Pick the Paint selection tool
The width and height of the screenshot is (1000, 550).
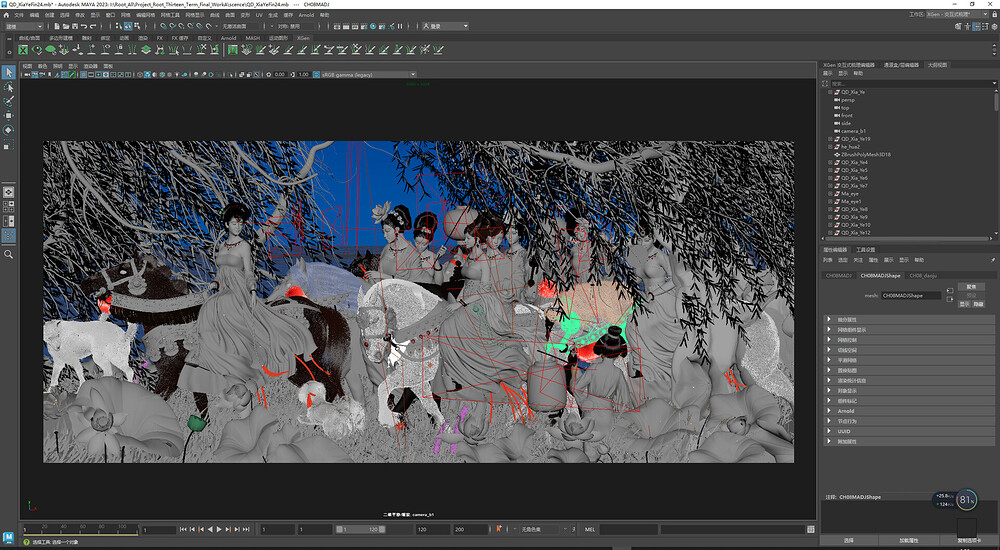(8, 101)
